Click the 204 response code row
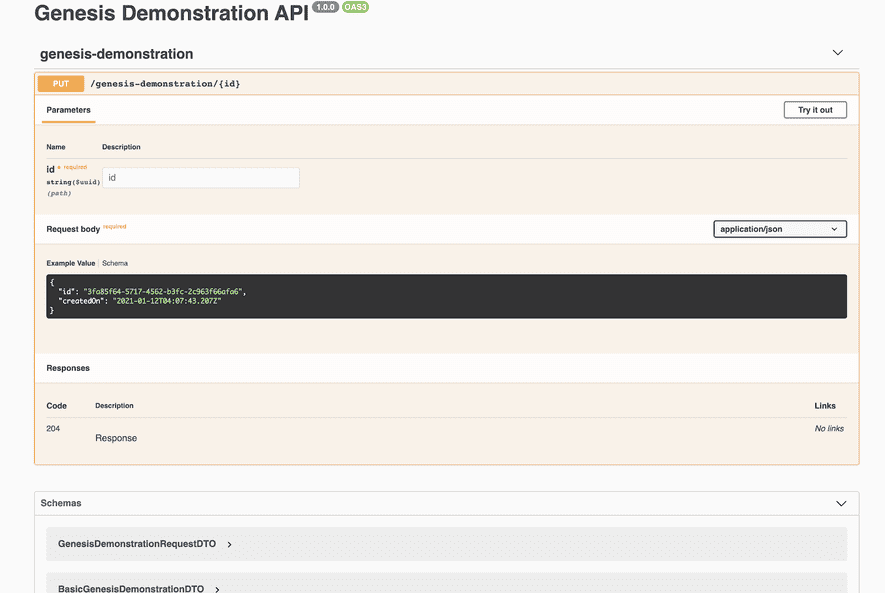This screenshot has width=885, height=593. click(x=51, y=427)
